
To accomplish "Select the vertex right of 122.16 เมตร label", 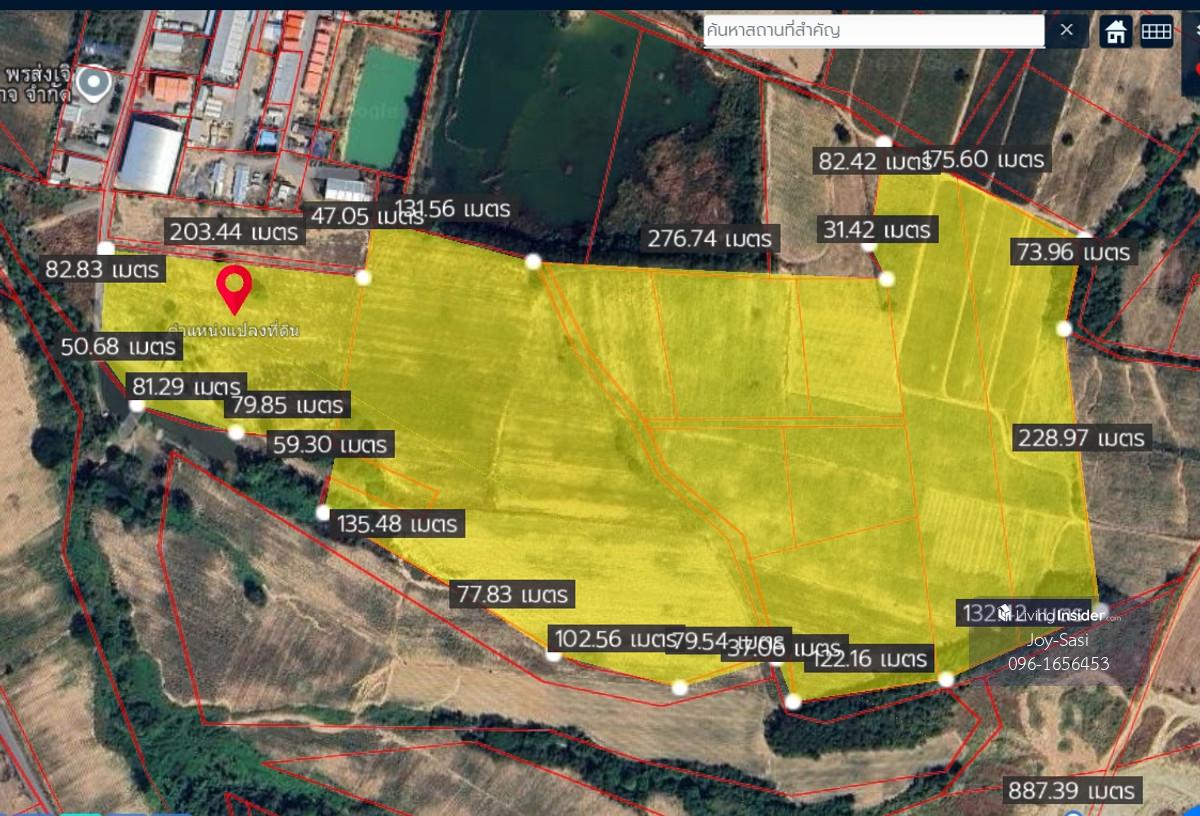I will pos(946,679).
